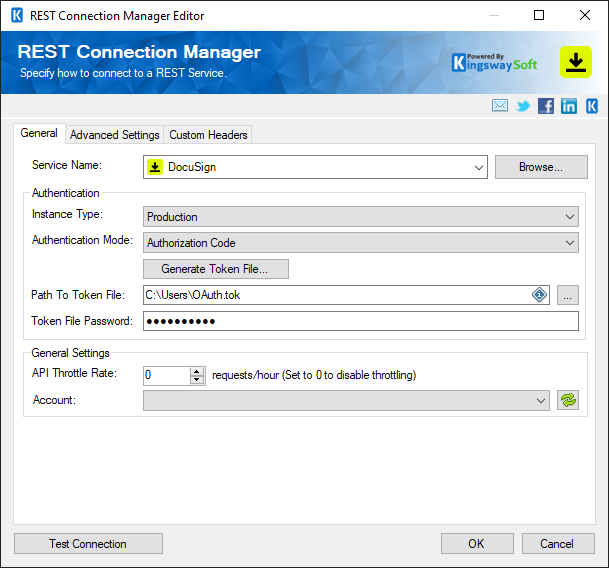
Task: Click the 'requests/hour (Set to 0 to disable throttling)' text
Action: click(314, 375)
